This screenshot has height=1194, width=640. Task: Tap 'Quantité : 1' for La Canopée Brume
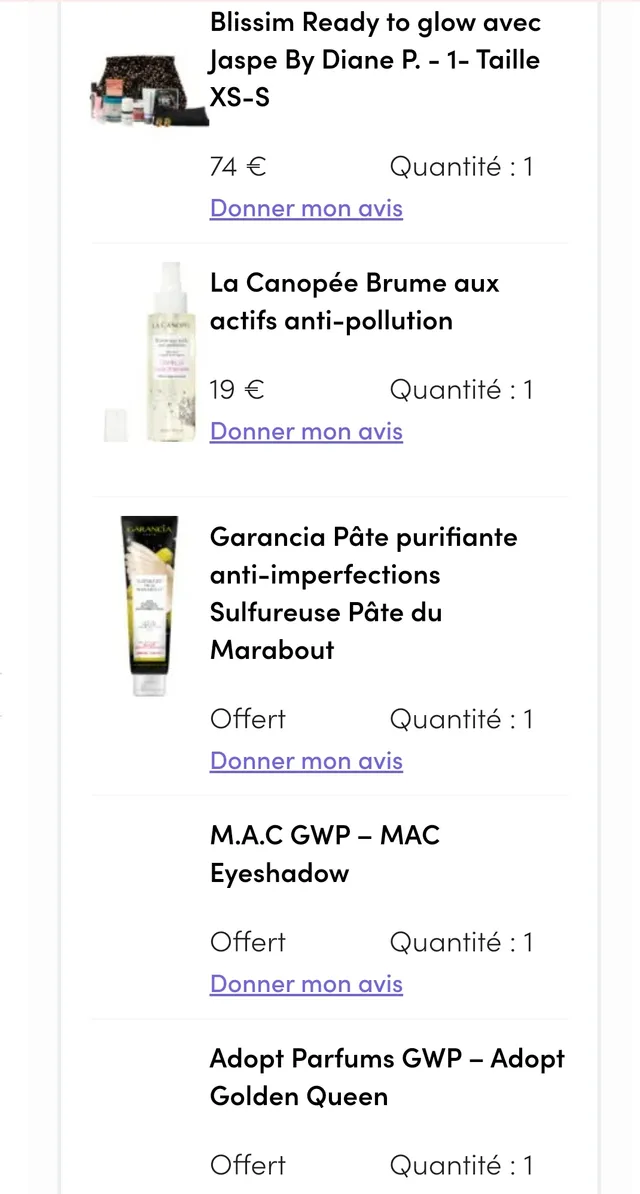click(461, 390)
